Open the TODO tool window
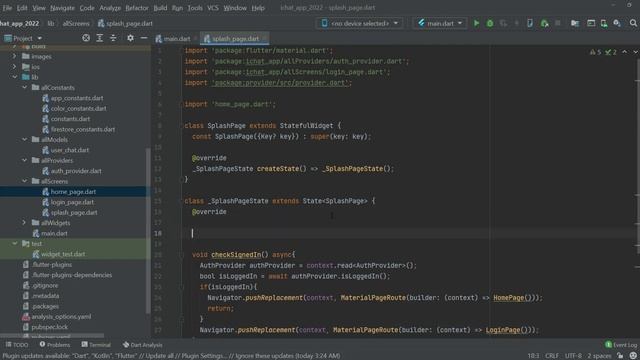Viewport: 640px width, 360px height. pos(17,345)
